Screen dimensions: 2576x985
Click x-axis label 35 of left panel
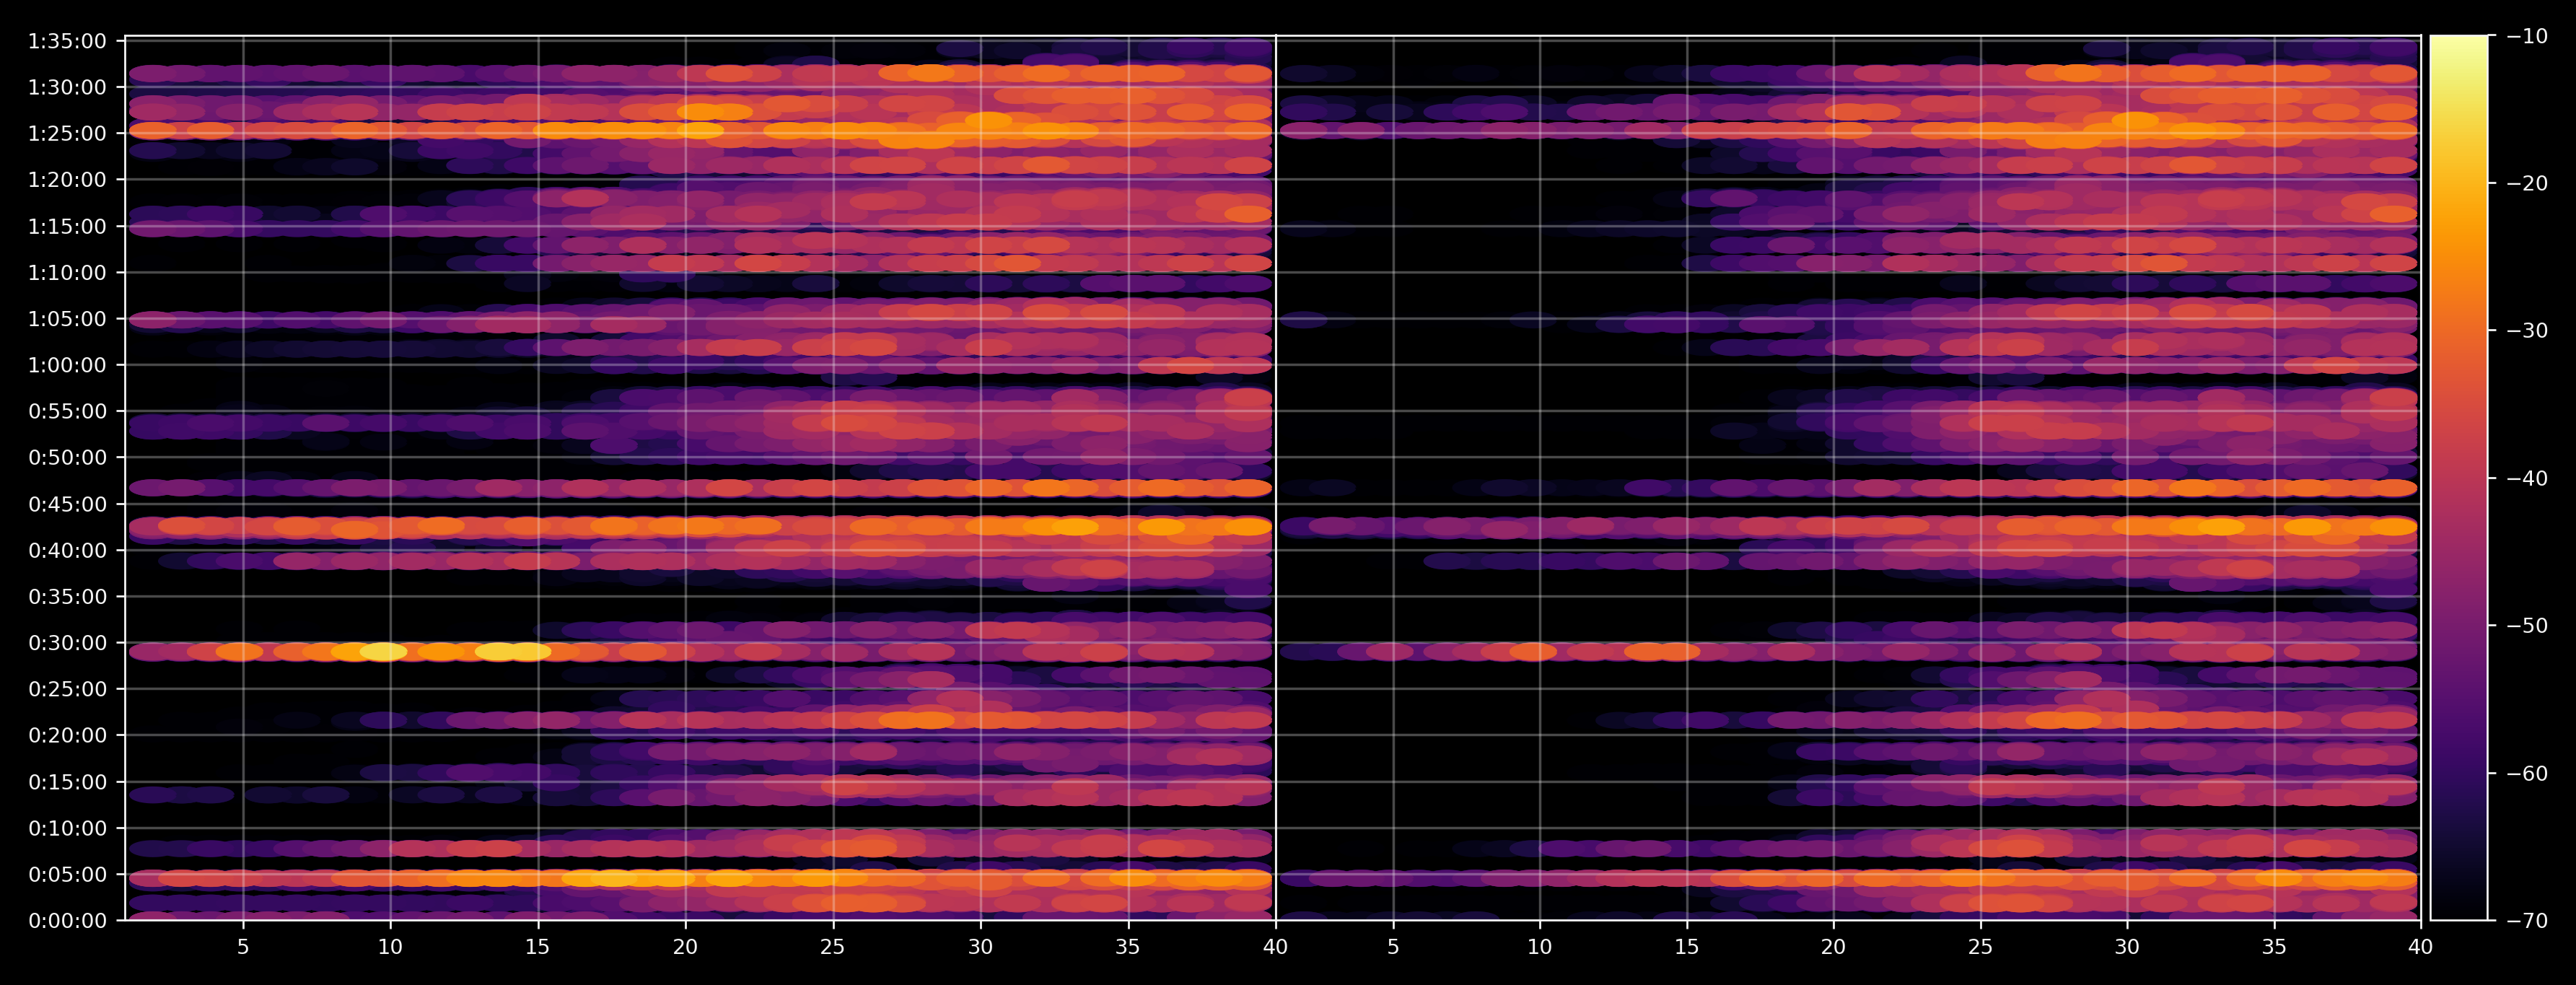point(1128,946)
